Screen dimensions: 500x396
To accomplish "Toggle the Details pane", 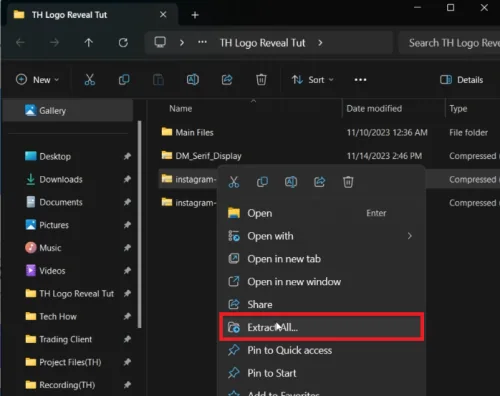I will 461,80.
